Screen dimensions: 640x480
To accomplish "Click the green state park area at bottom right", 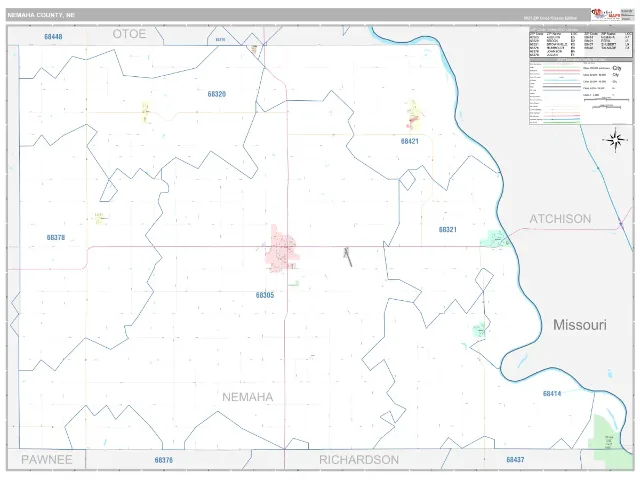I will [x=609, y=442].
